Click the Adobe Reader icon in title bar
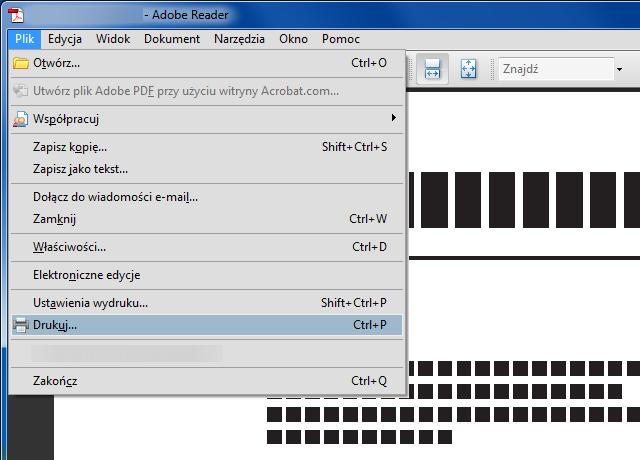The height and width of the screenshot is (460, 640). [x=16, y=15]
